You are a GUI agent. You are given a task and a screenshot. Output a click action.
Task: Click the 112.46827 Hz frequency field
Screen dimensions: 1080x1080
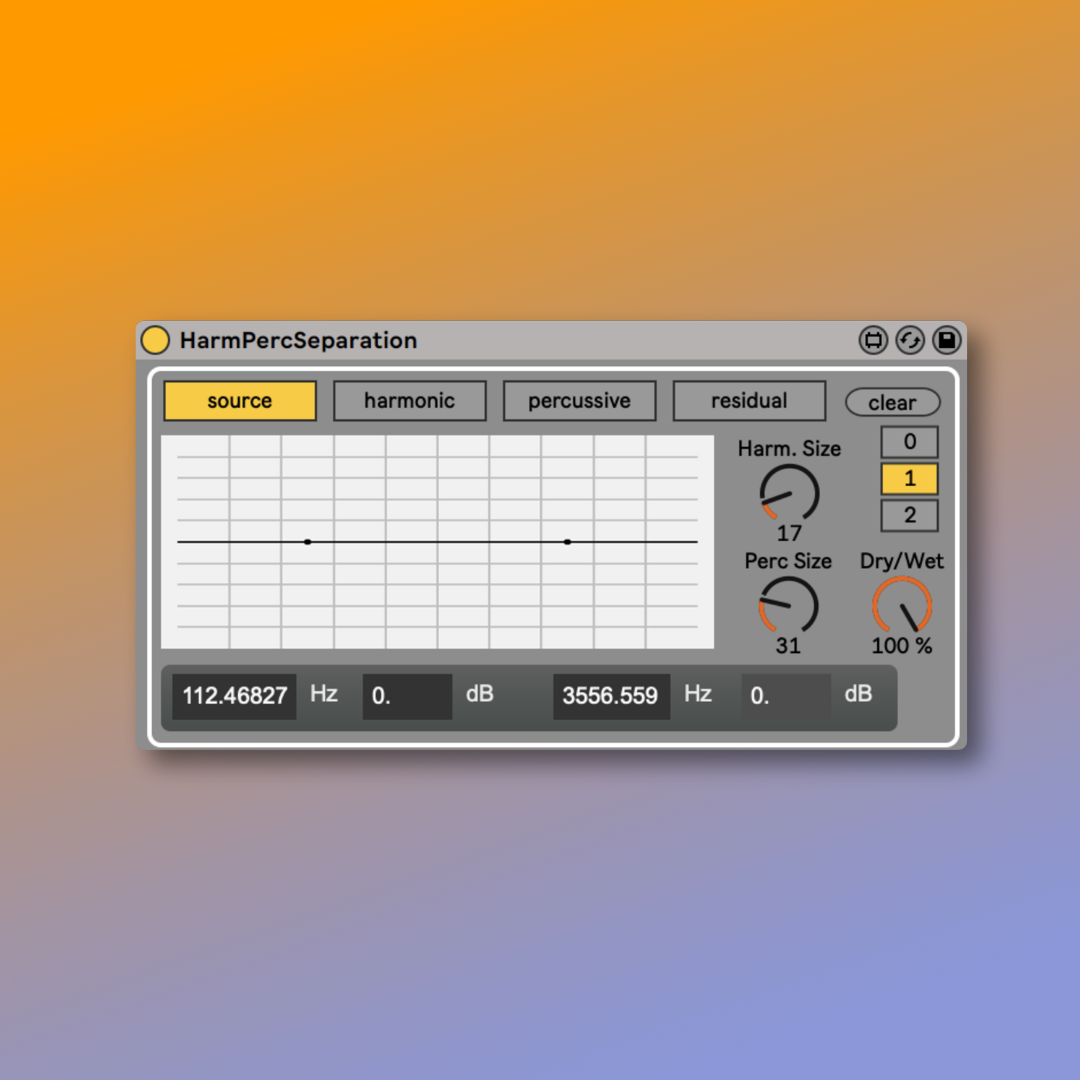click(235, 696)
